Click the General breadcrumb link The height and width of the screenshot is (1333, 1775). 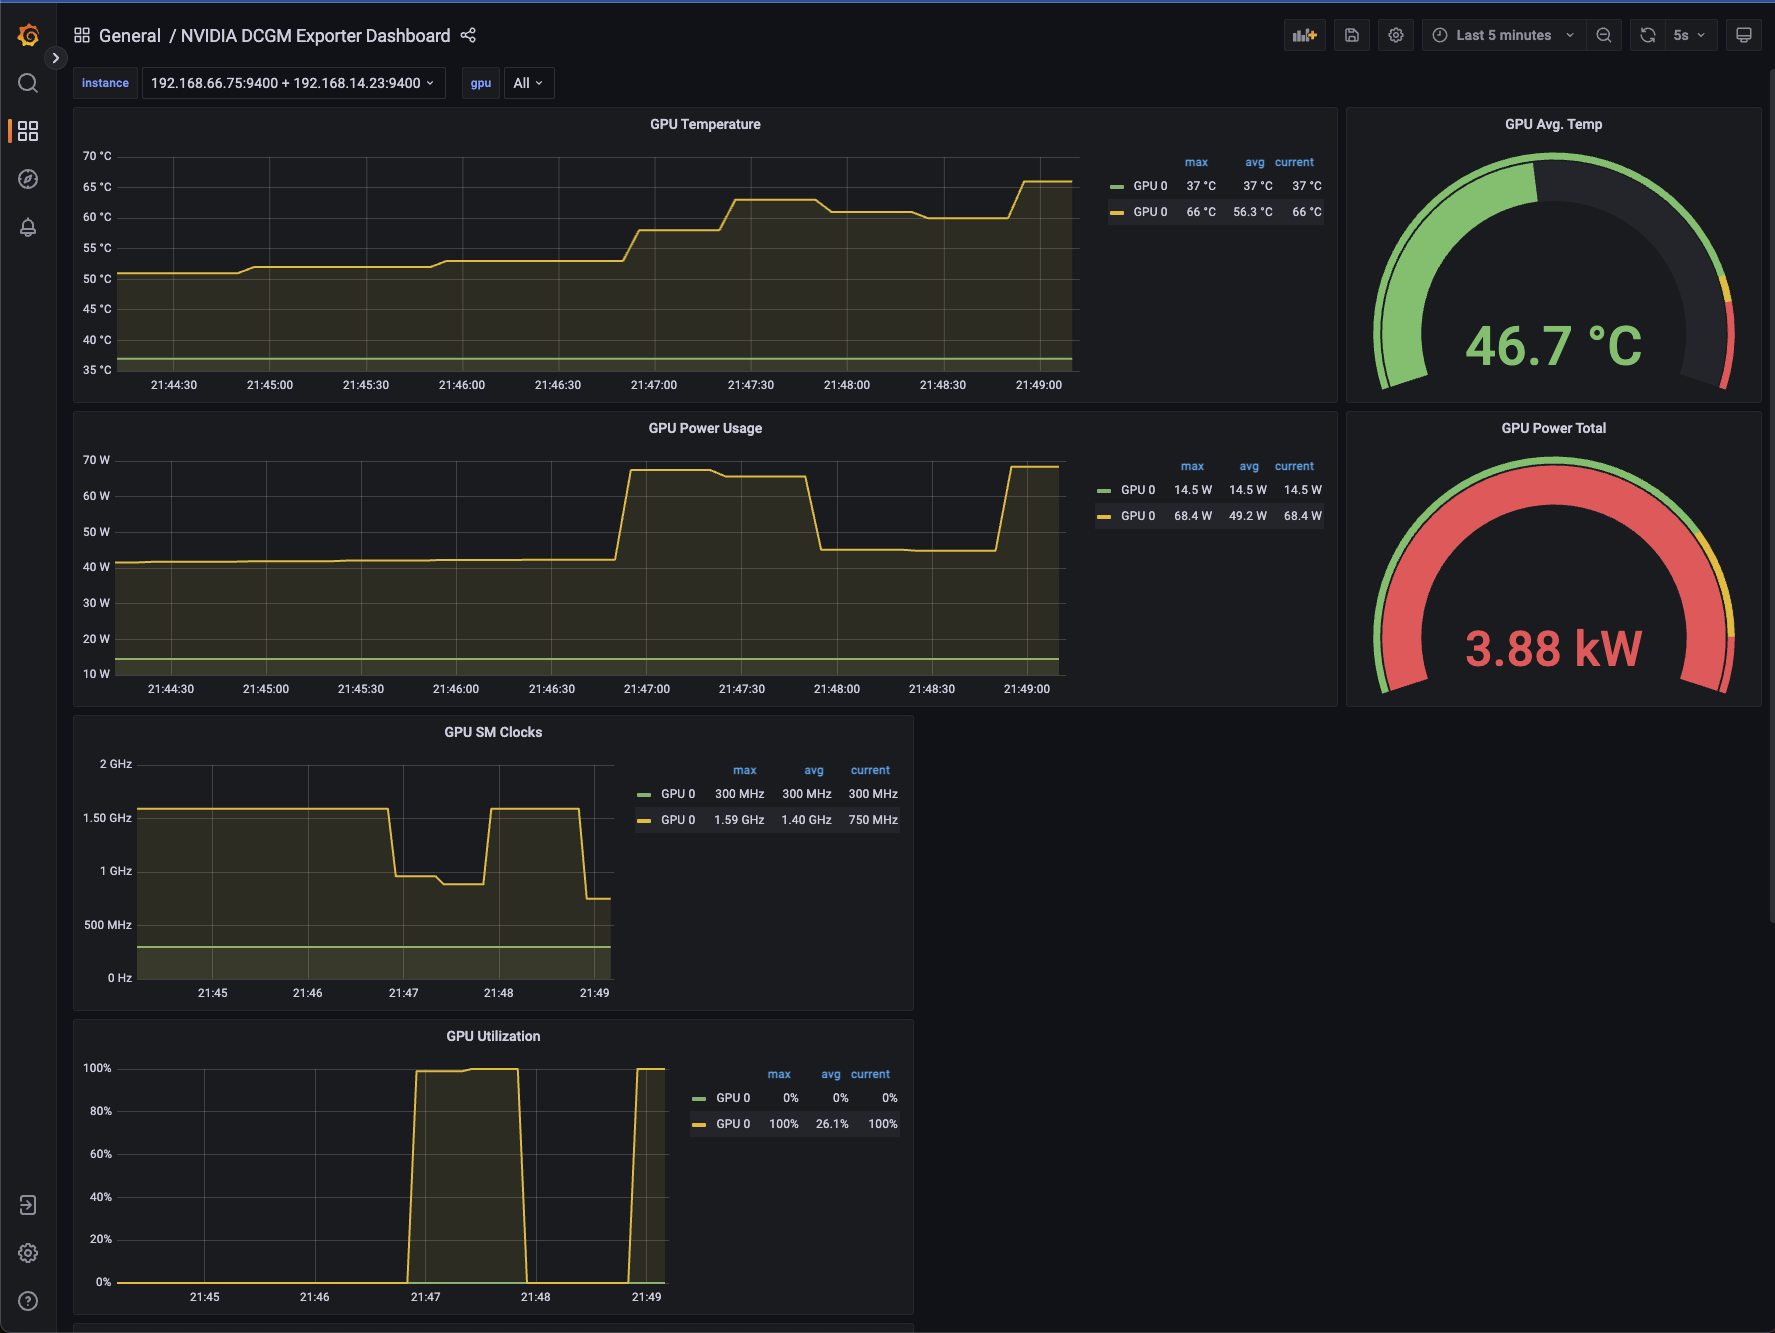(129, 35)
